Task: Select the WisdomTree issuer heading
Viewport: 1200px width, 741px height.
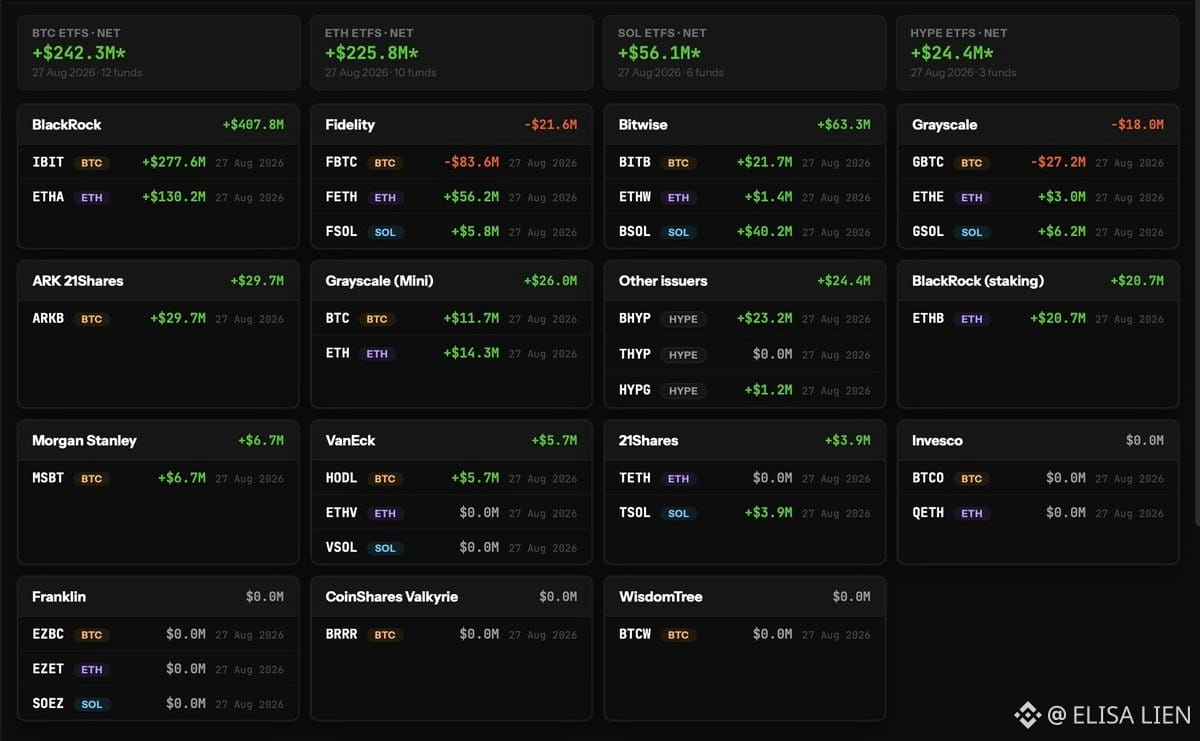Action: tap(661, 597)
